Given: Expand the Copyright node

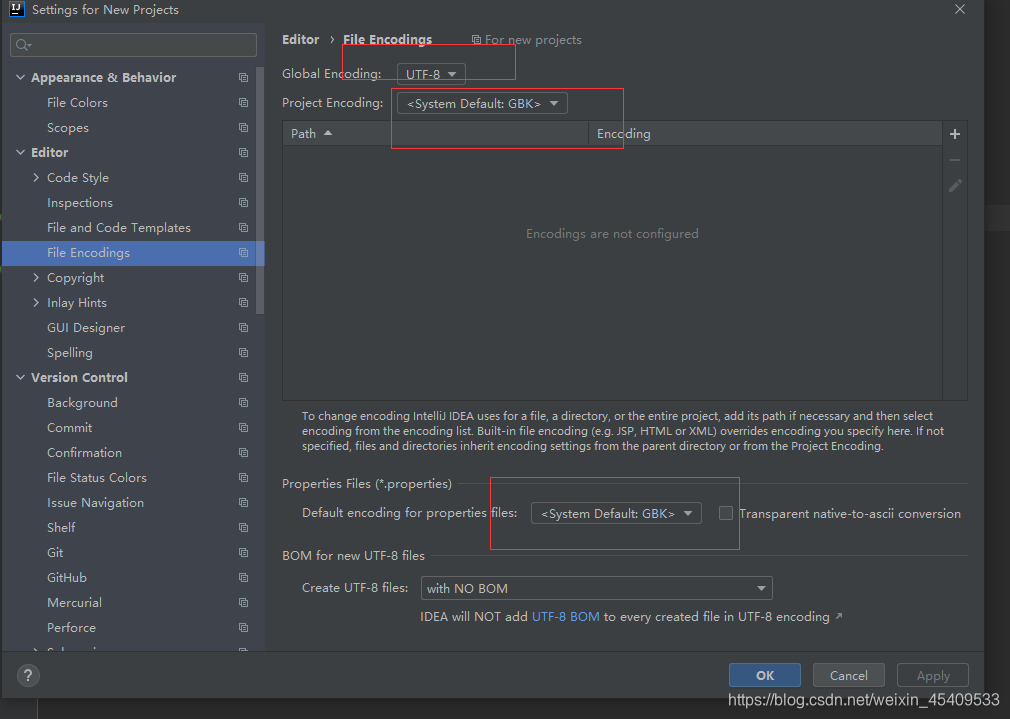Looking at the screenshot, I should 36,278.
